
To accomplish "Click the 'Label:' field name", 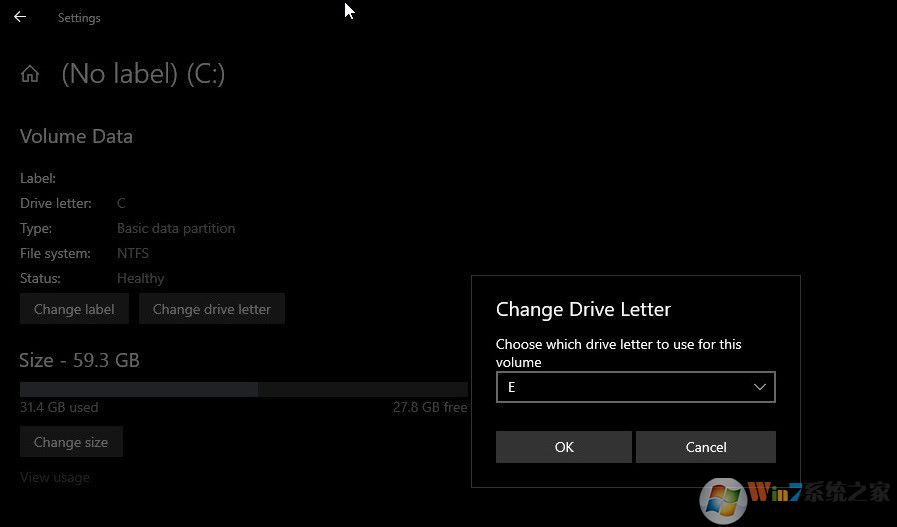I will click(x=38, y=178).
